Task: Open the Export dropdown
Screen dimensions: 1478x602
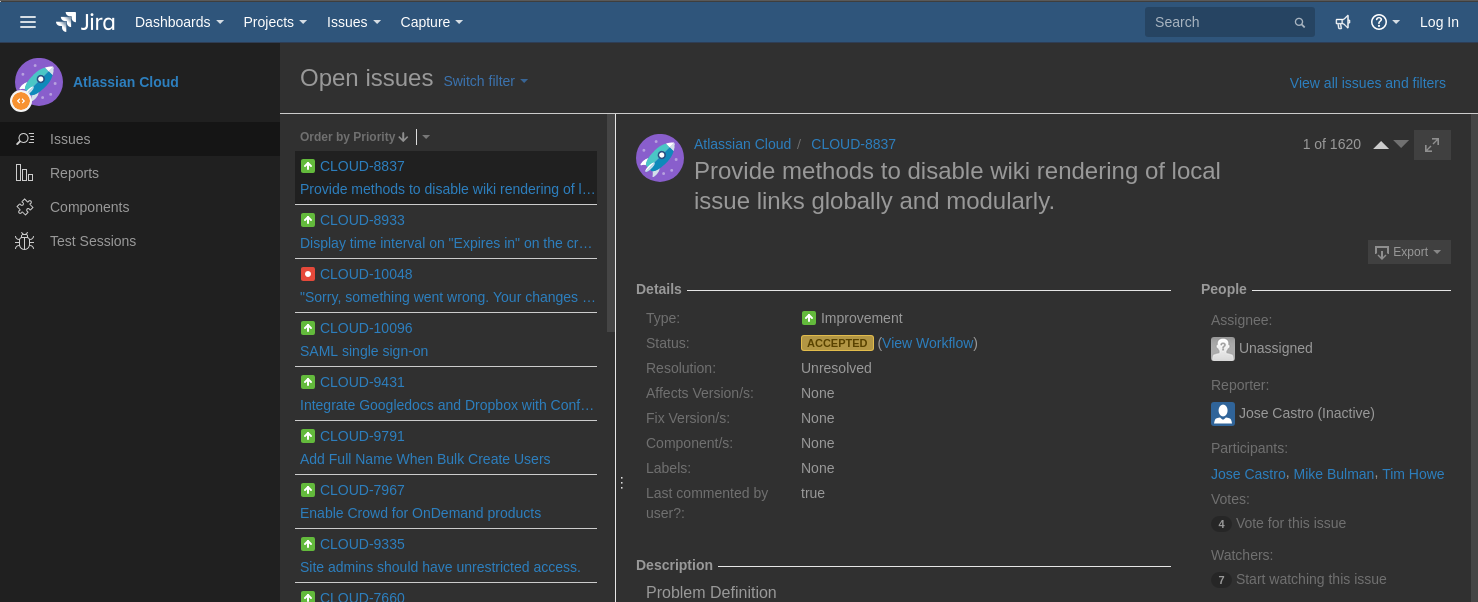Action: coord(1408,251)
